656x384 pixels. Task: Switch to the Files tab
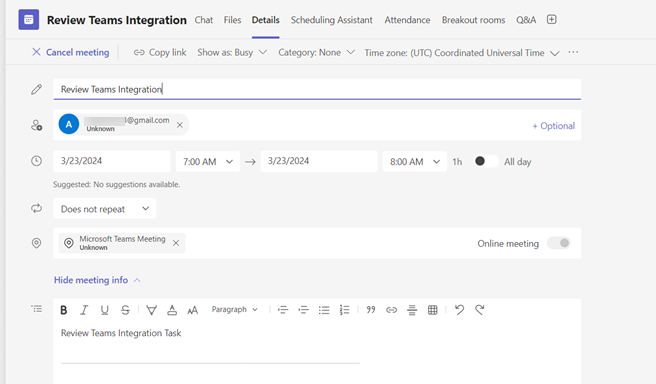coord(232,20)
